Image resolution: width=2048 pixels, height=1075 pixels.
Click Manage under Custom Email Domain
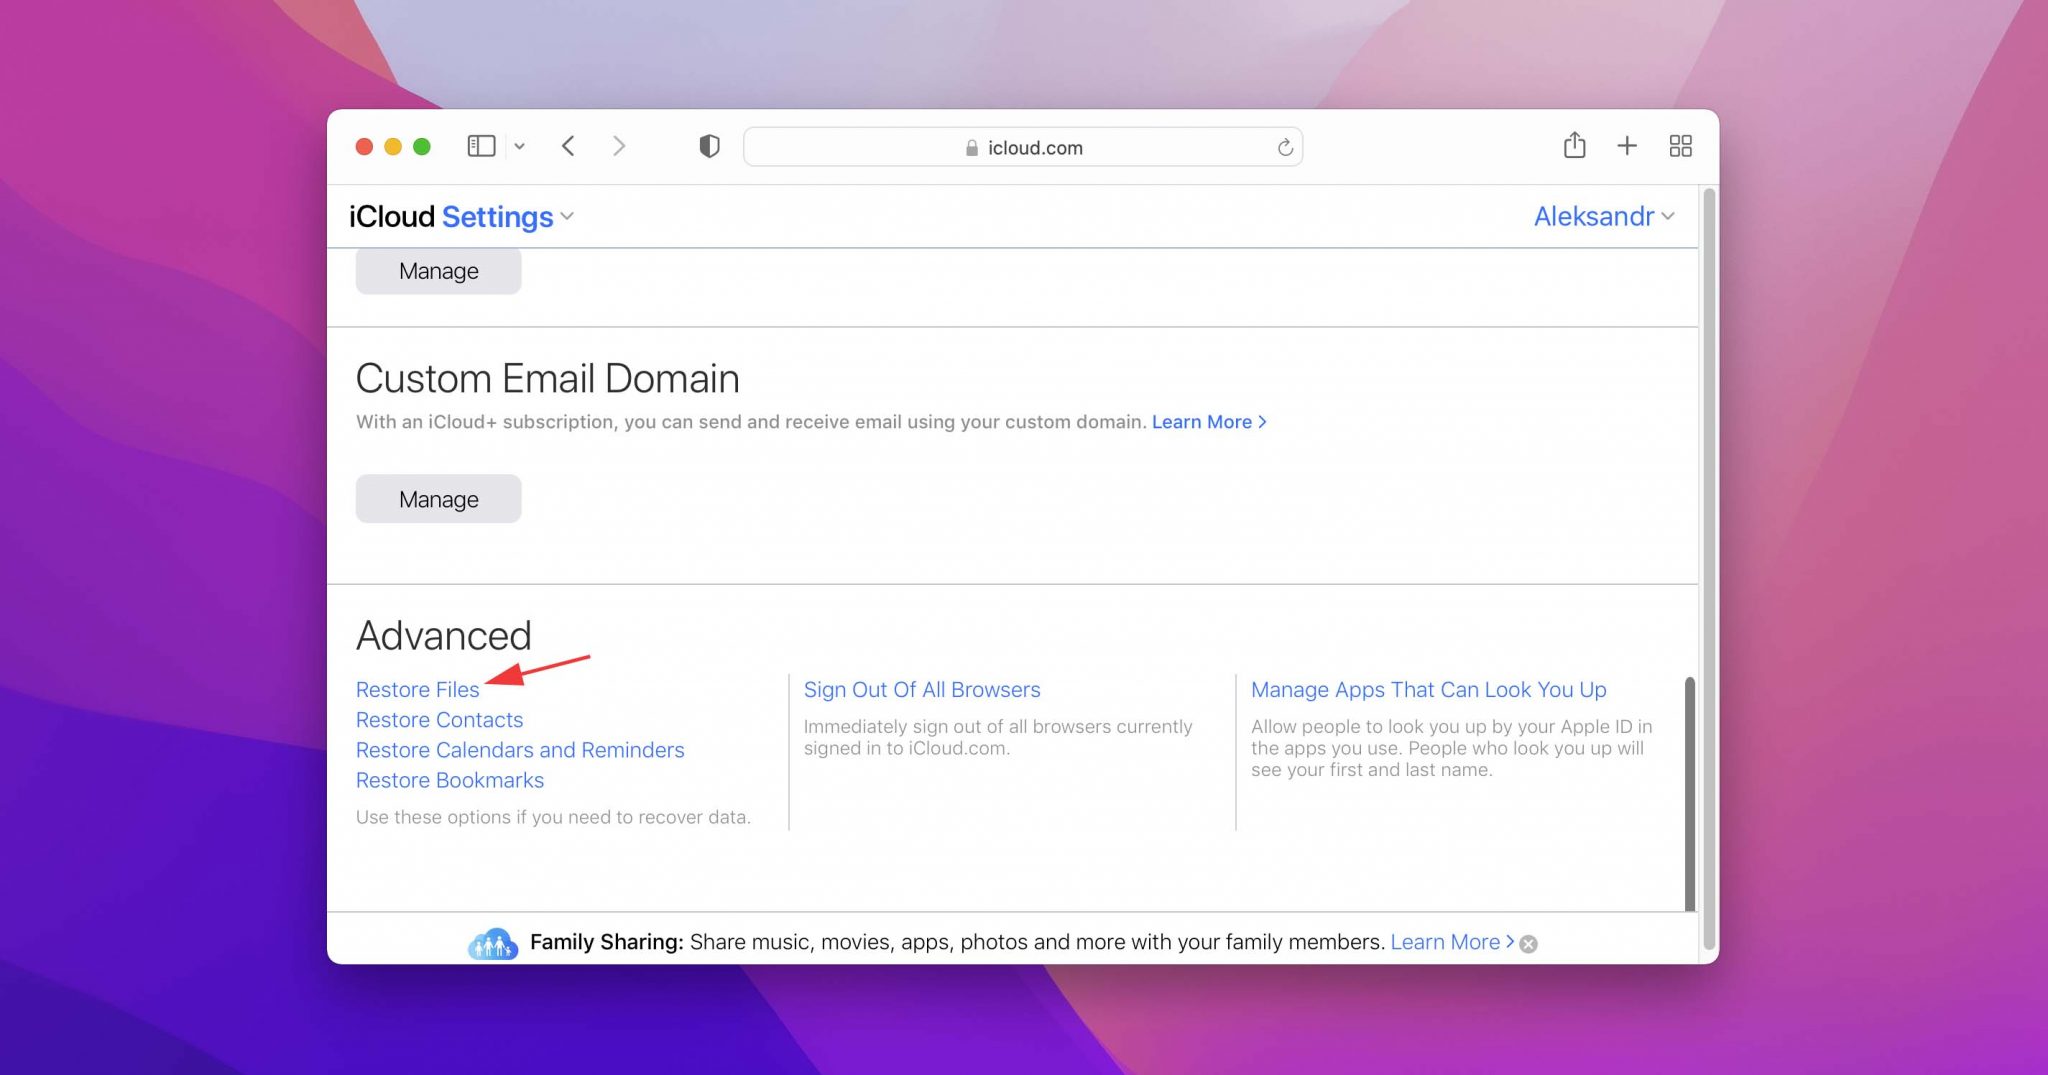point(438,499)
